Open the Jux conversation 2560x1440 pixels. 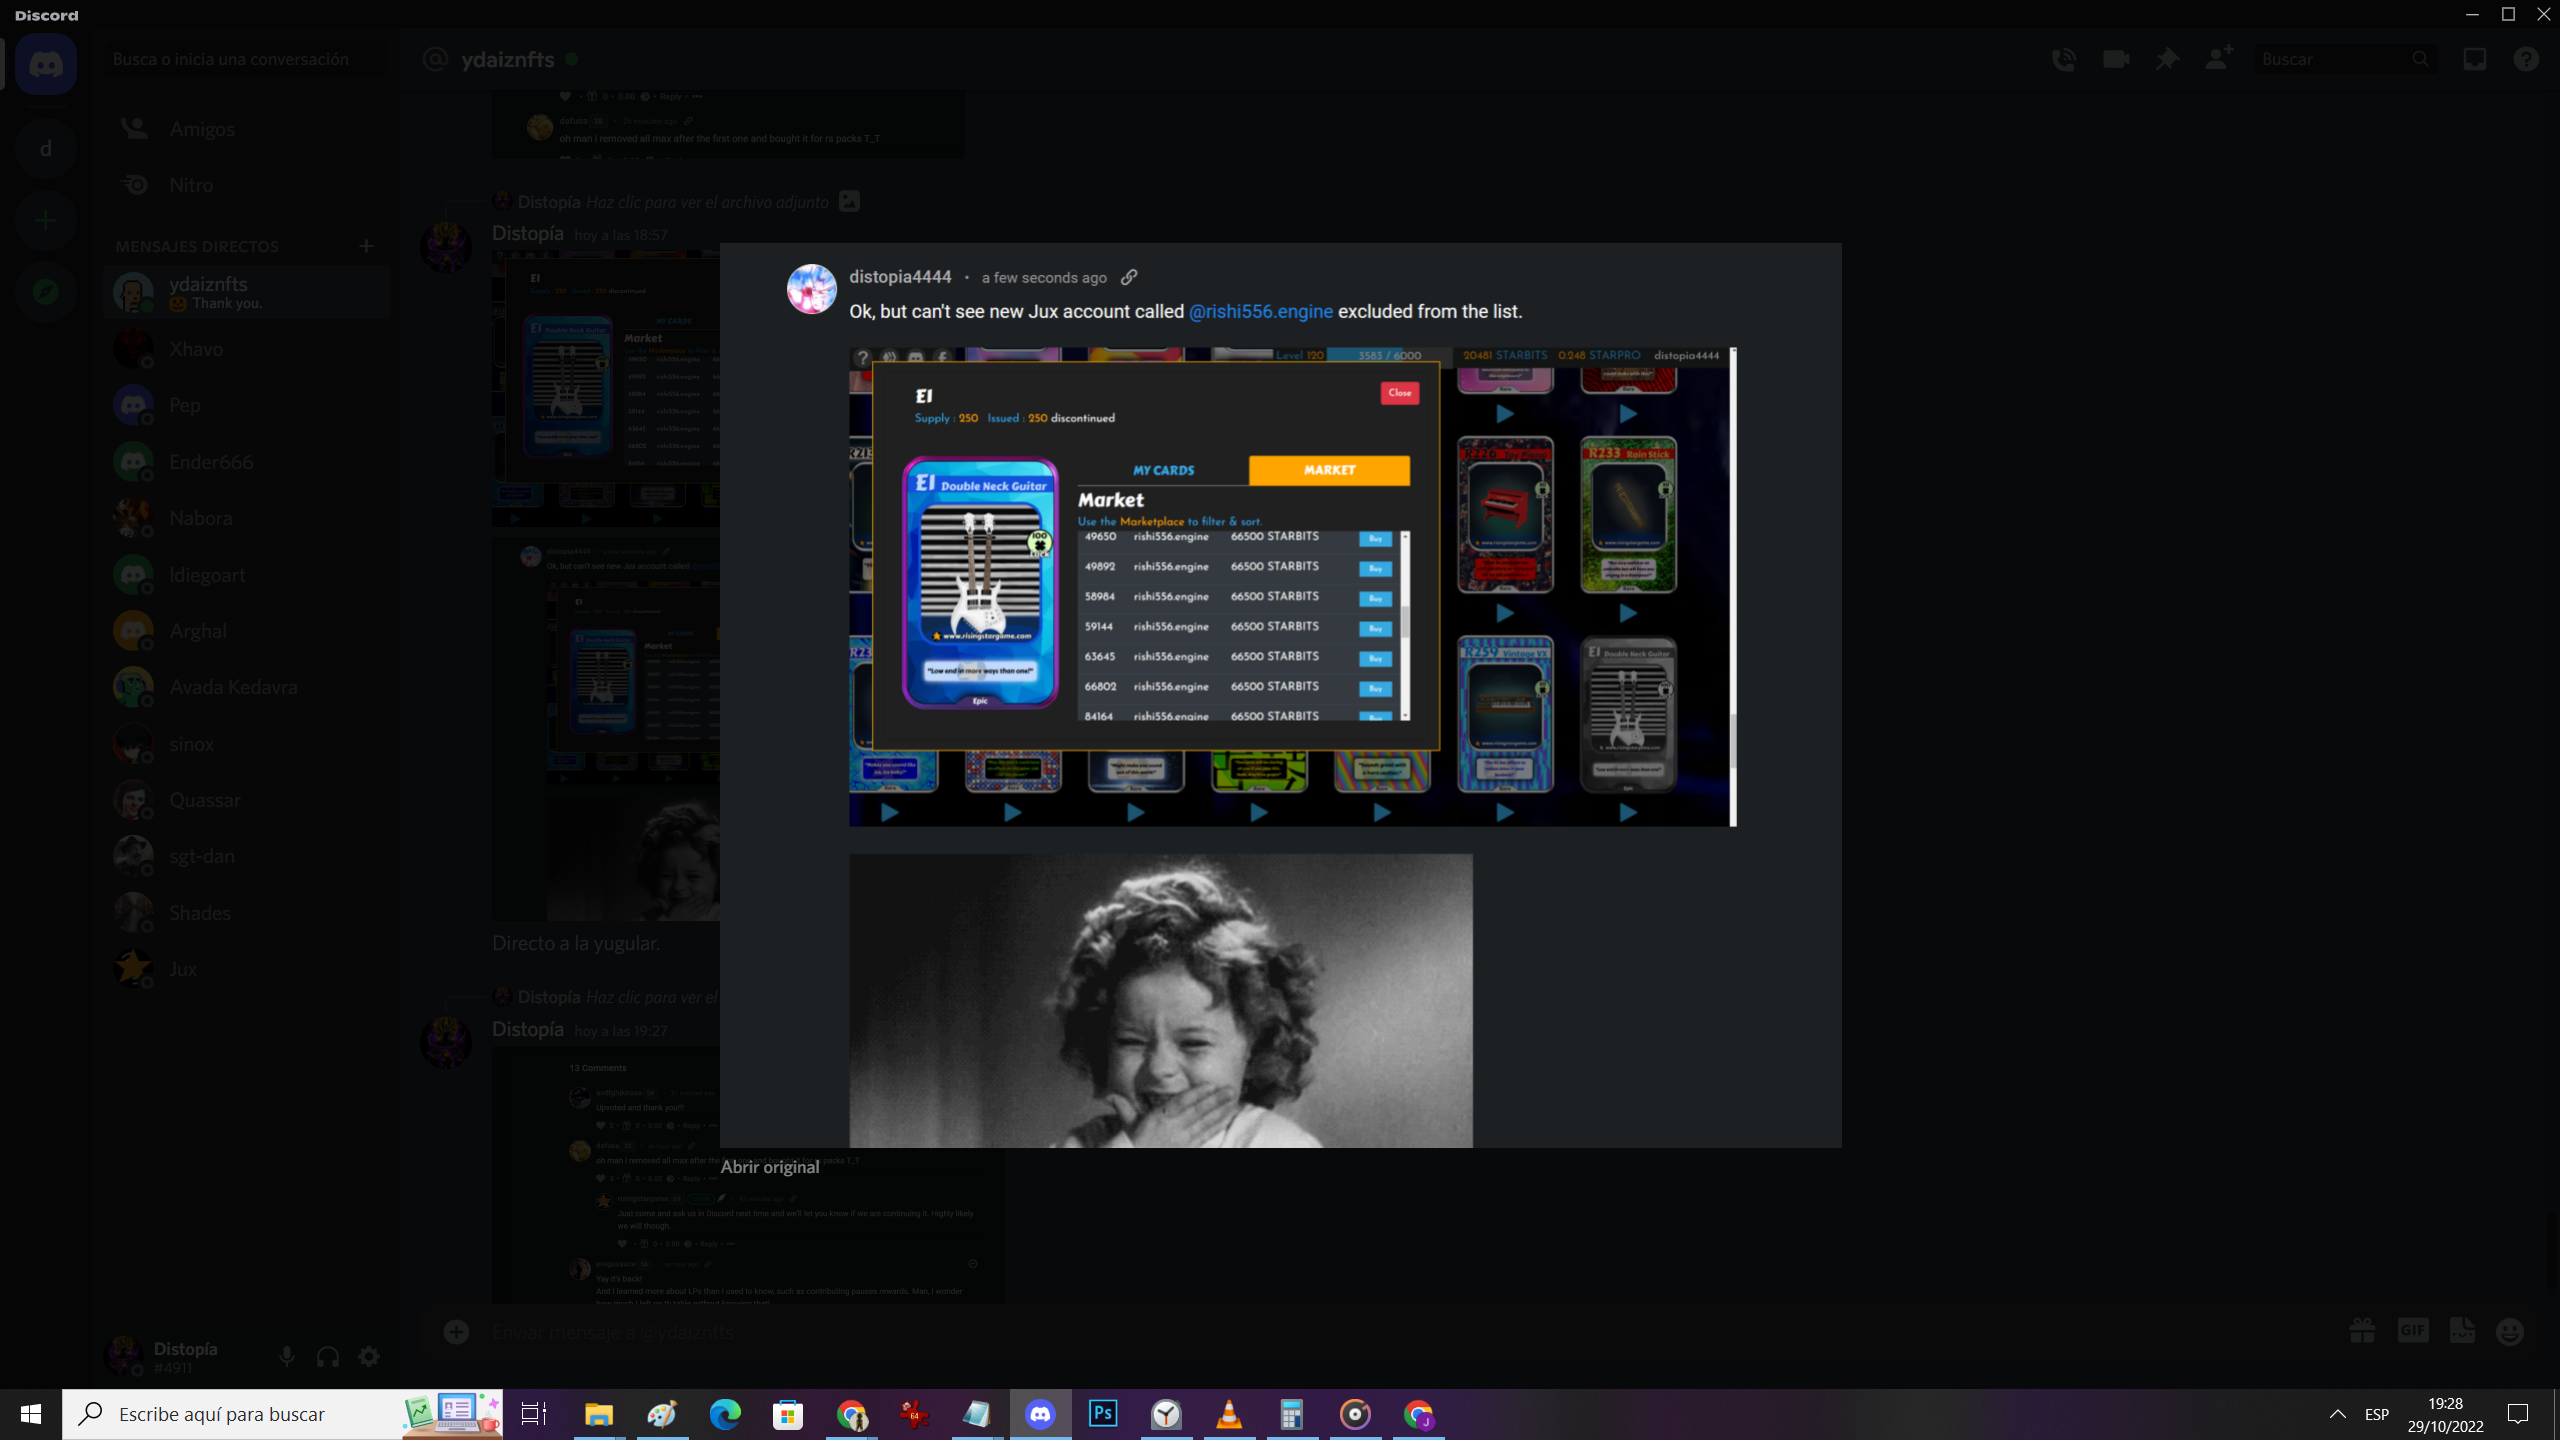(246, 969)
